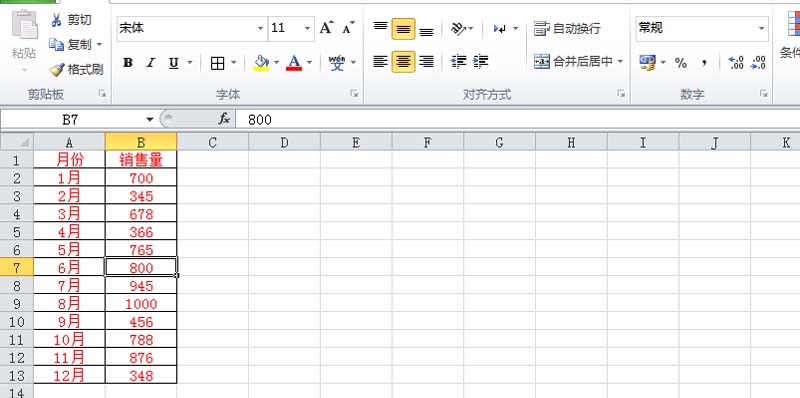Click accounting number format icon

647,63
